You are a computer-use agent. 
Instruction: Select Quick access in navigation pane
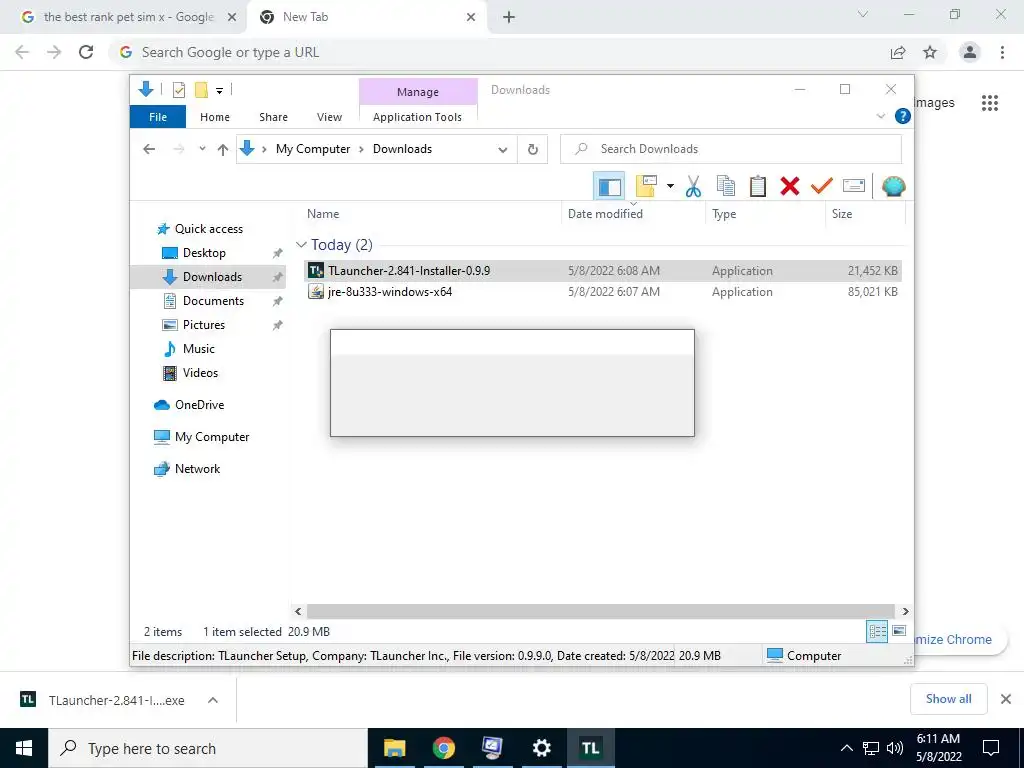pos(208,229)
